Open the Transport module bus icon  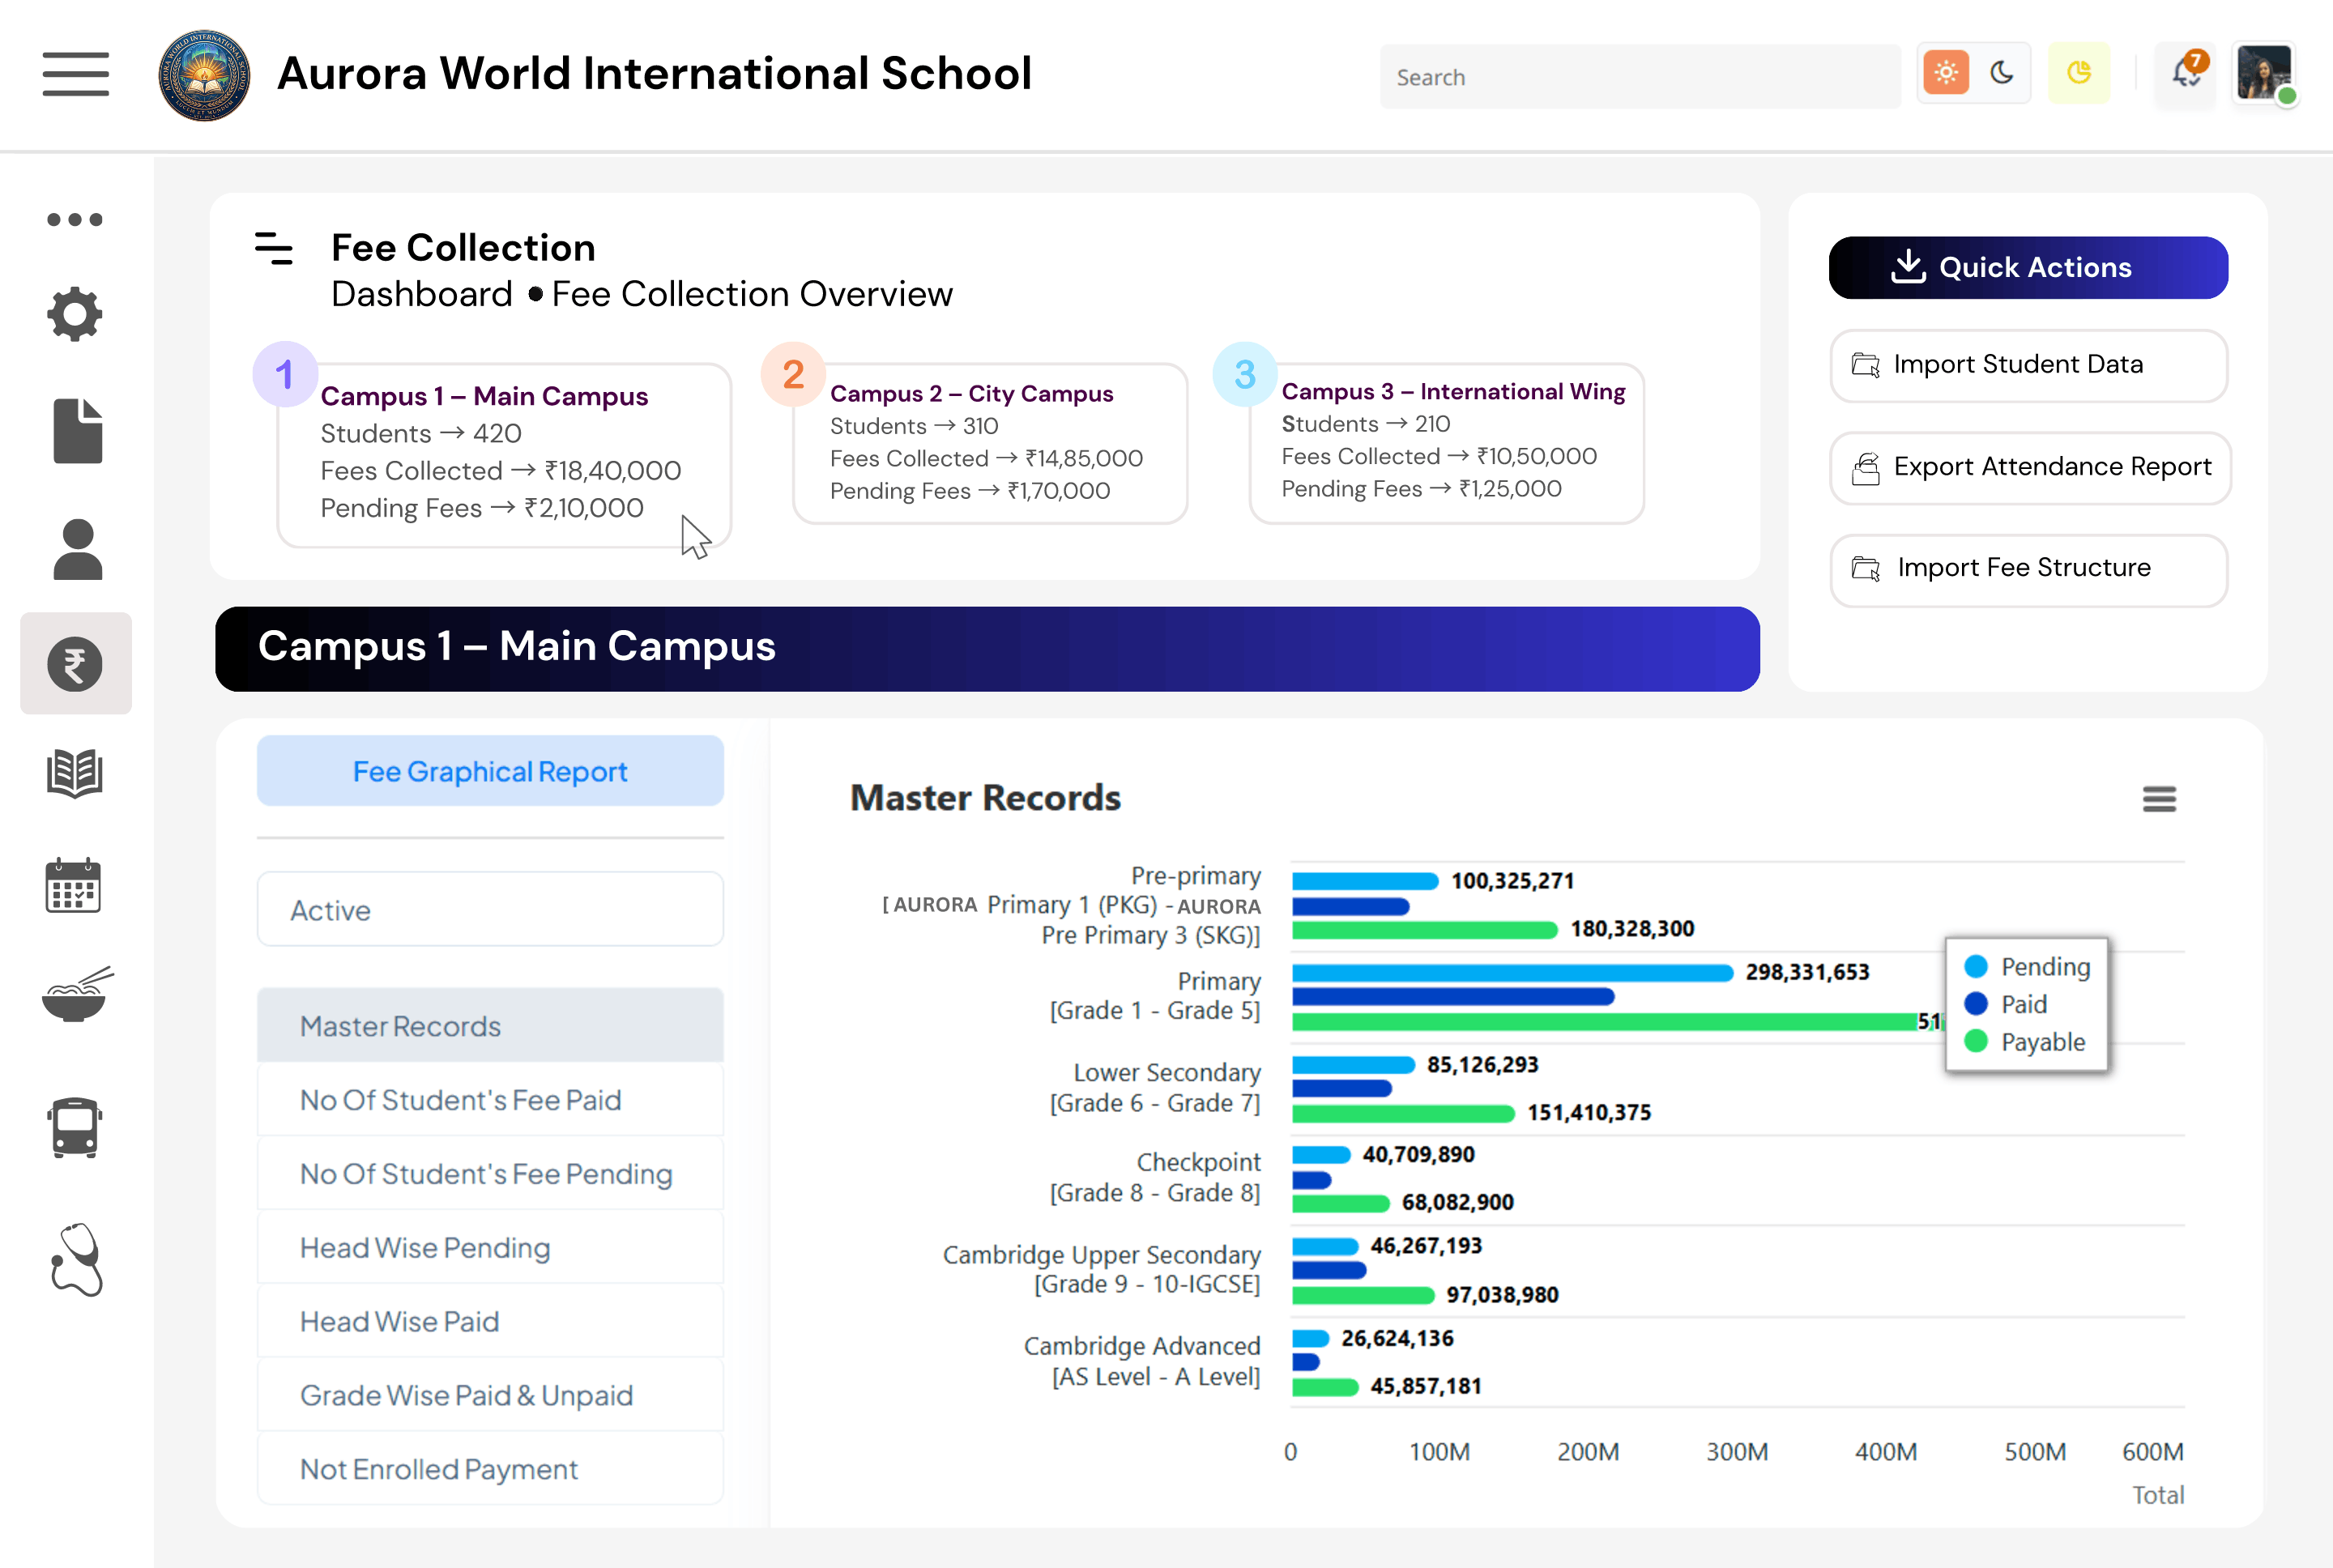75,1128
